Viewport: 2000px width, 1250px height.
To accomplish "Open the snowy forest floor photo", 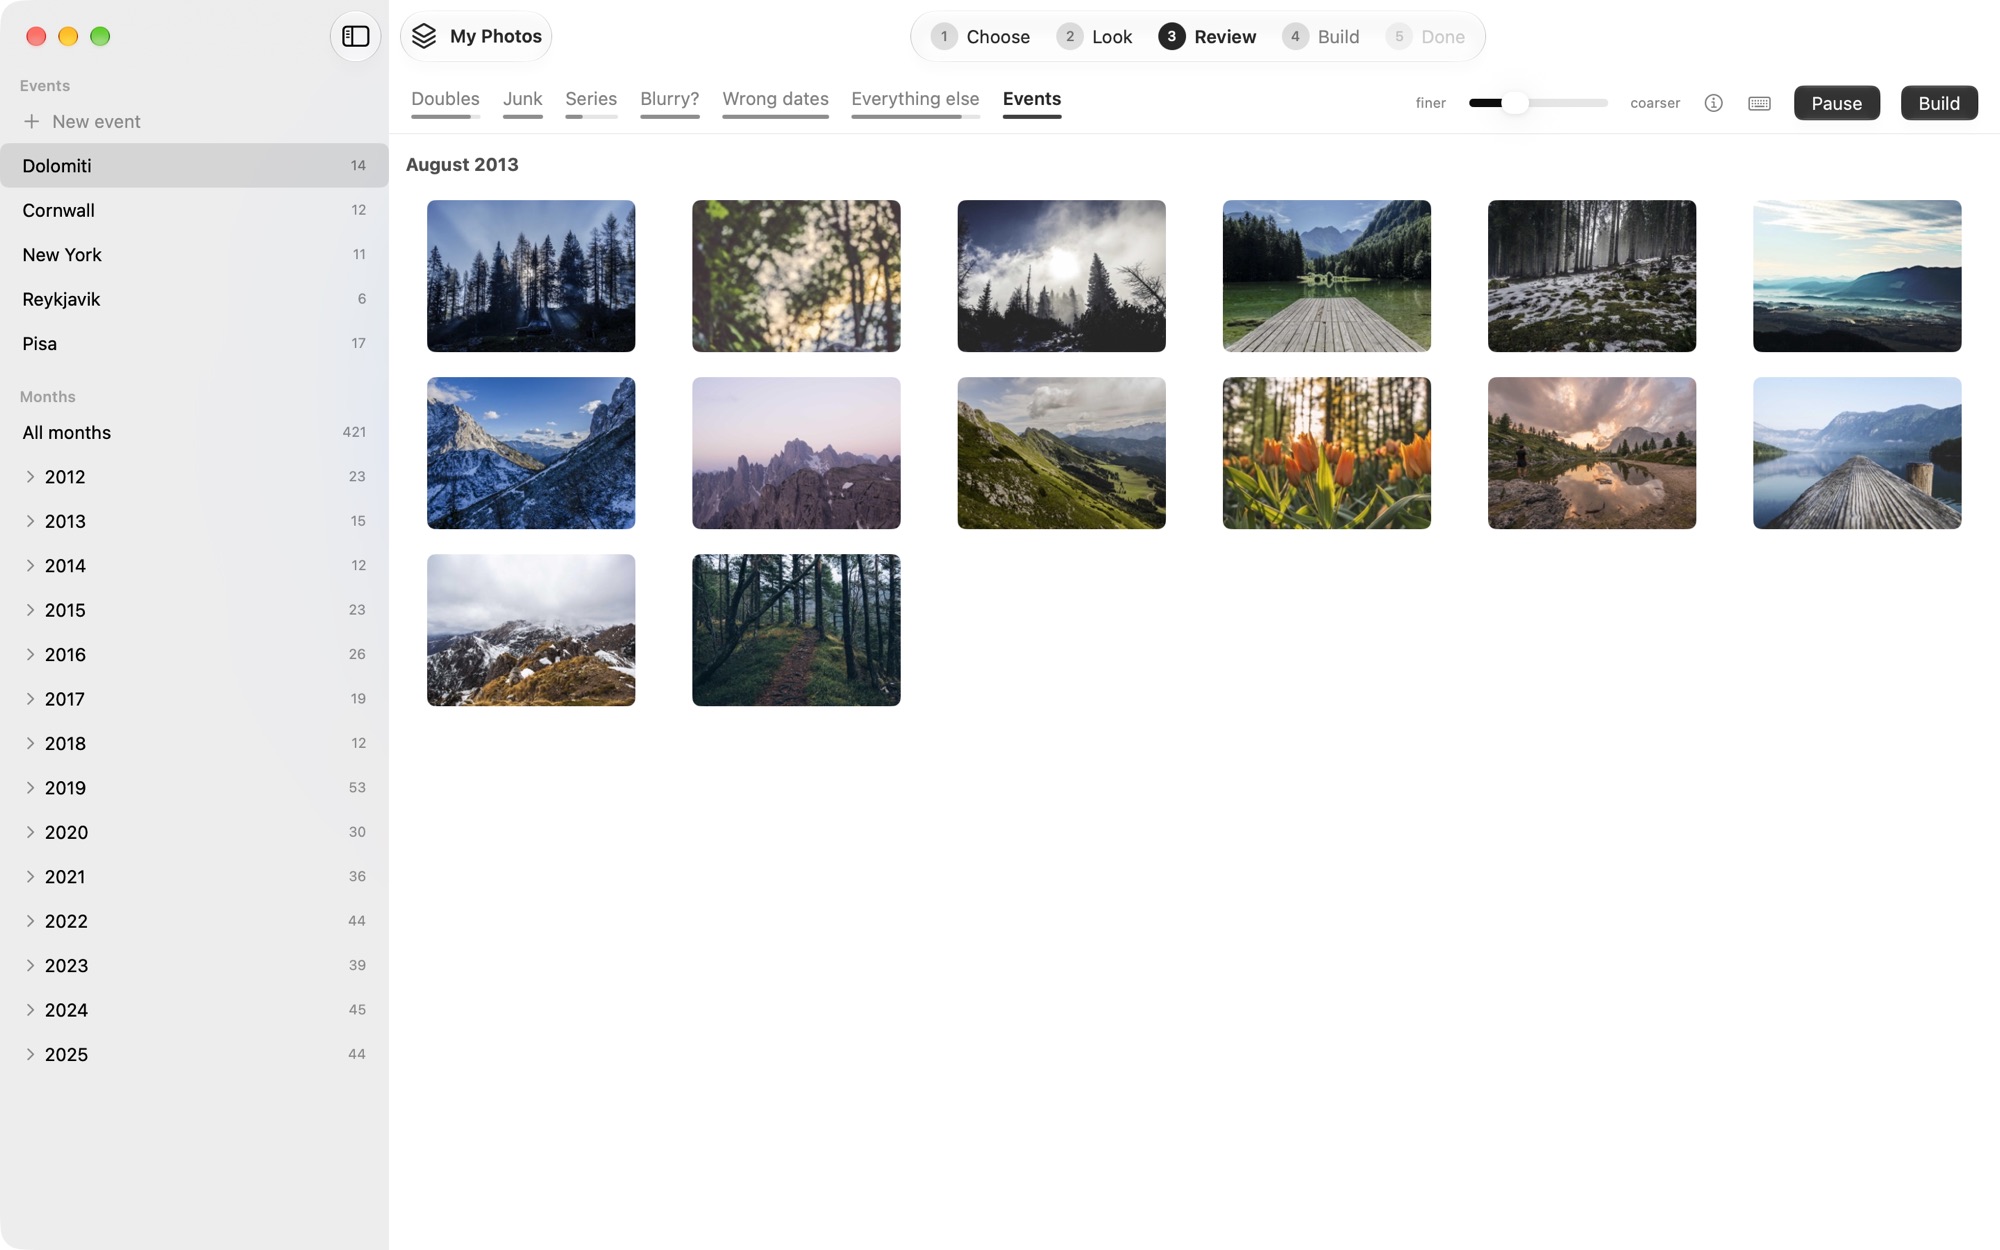I will pyautogui.click(x=1591, y=276).
